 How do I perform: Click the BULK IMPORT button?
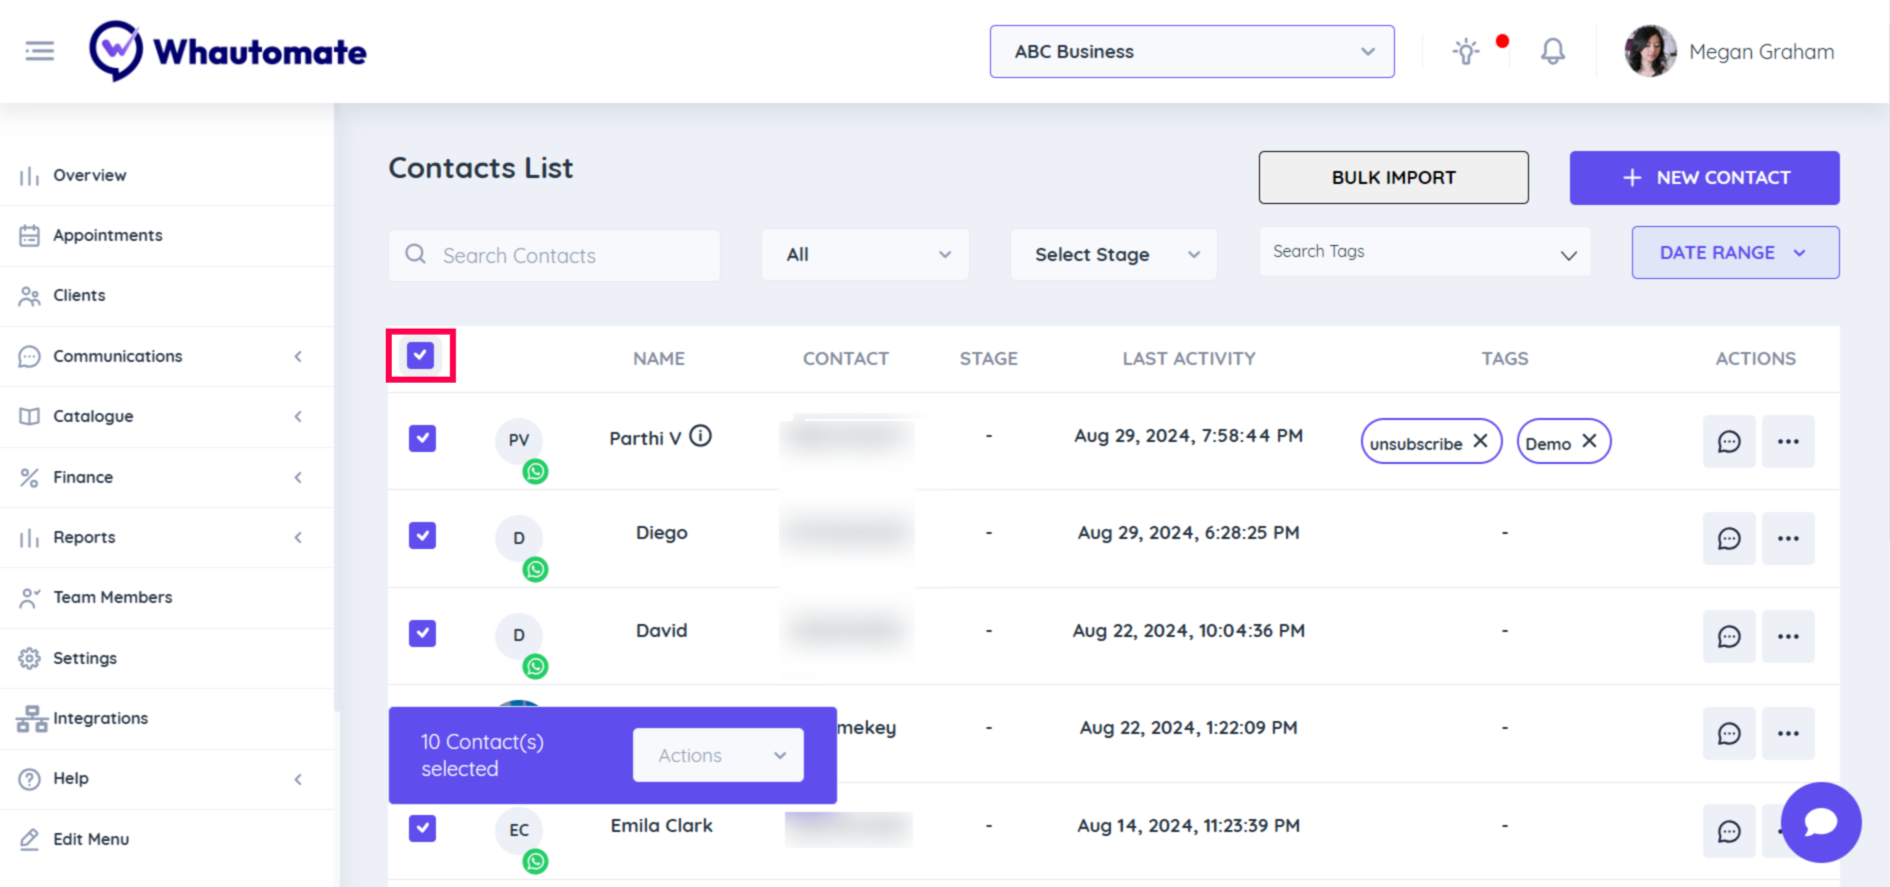click(x=1393, y=178)
